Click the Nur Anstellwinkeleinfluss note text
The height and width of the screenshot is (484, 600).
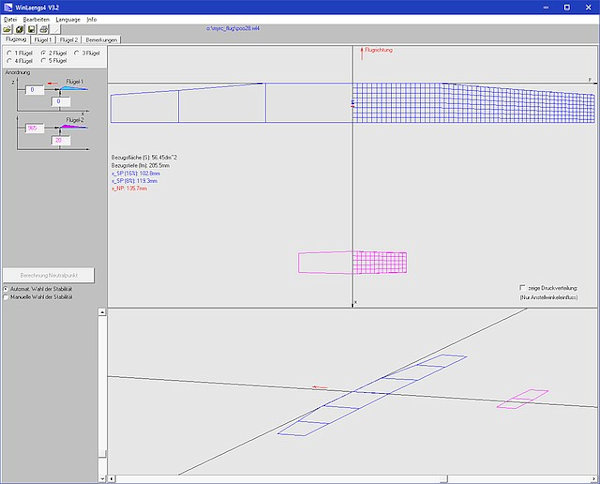coord(549,297)
